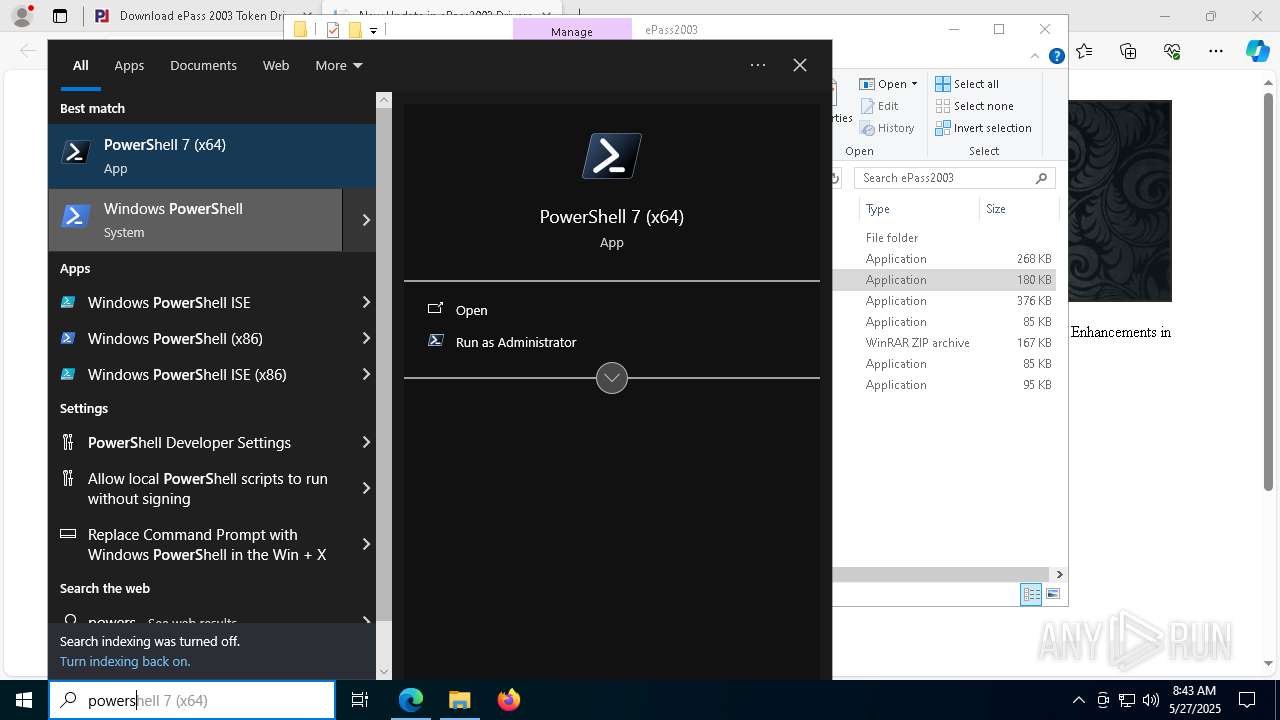
Task: Sort files by Size column header
Action: [x=1017, y=209]
